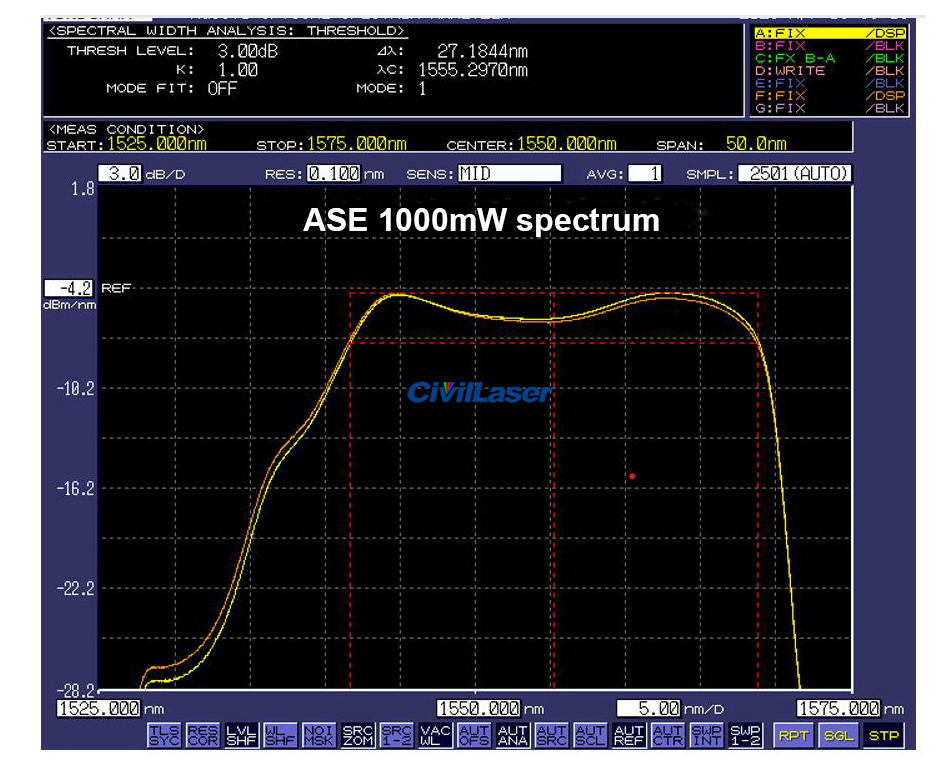The height and width of the screenshot is (782, 946).
Task: Select trace C:FX B-A /BLK row
Action: pyautogui.click(x=830, y=59)
